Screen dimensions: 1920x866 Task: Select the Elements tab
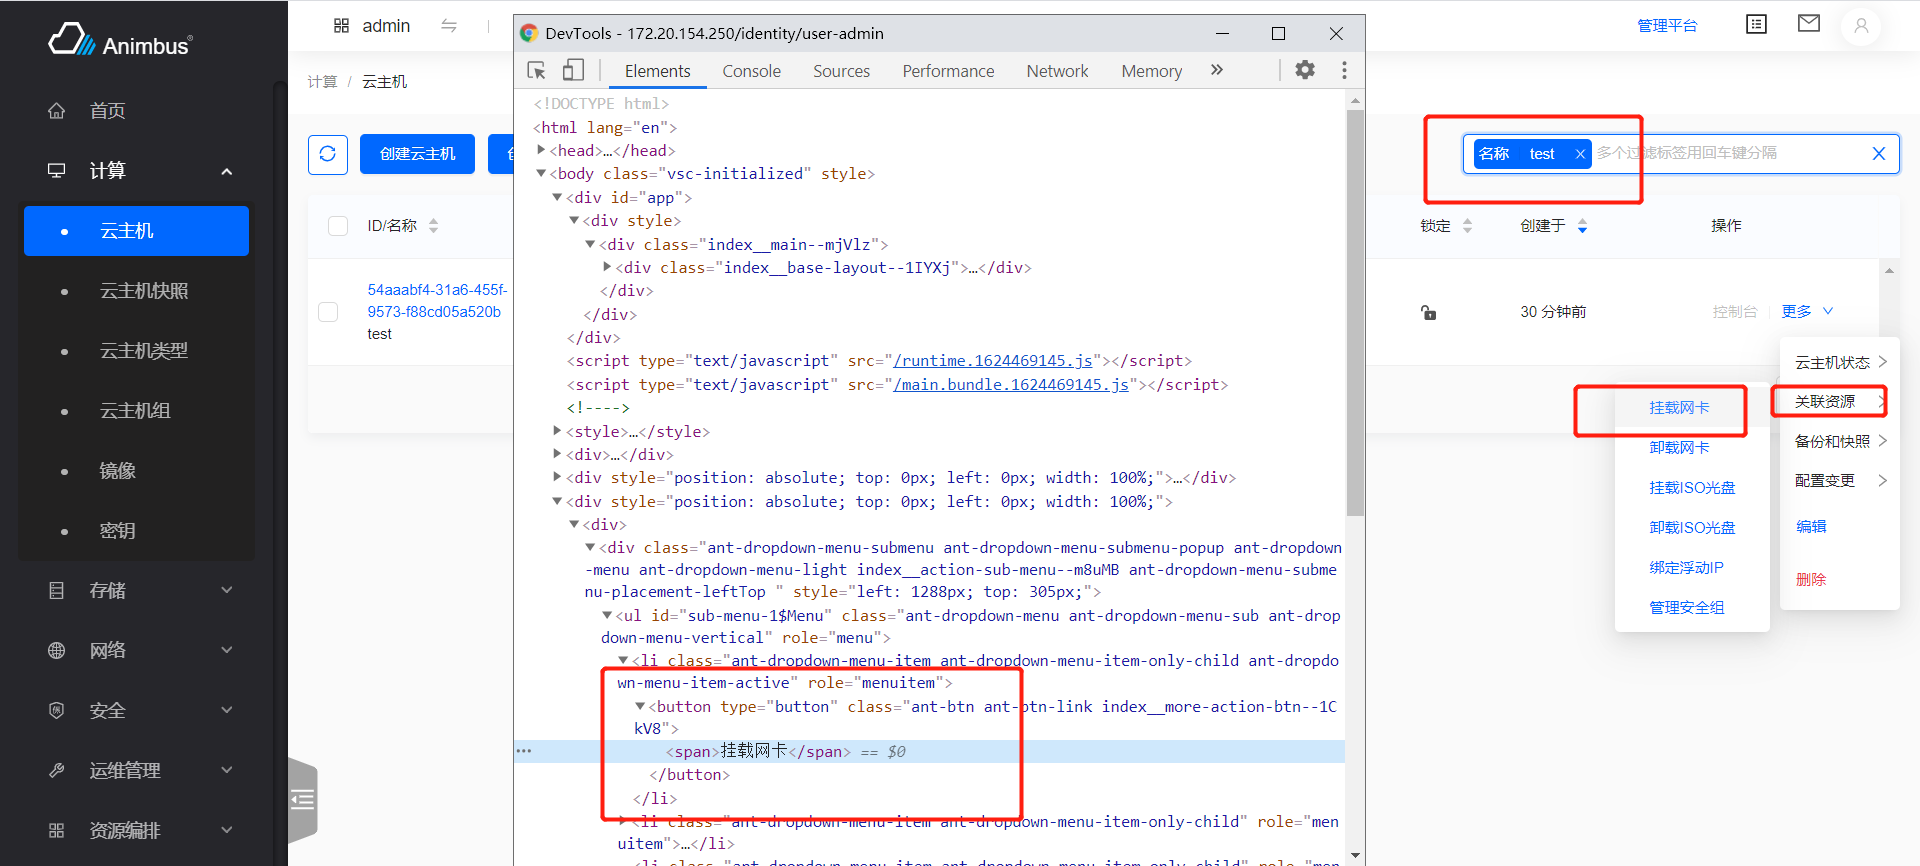pos(657,71)
